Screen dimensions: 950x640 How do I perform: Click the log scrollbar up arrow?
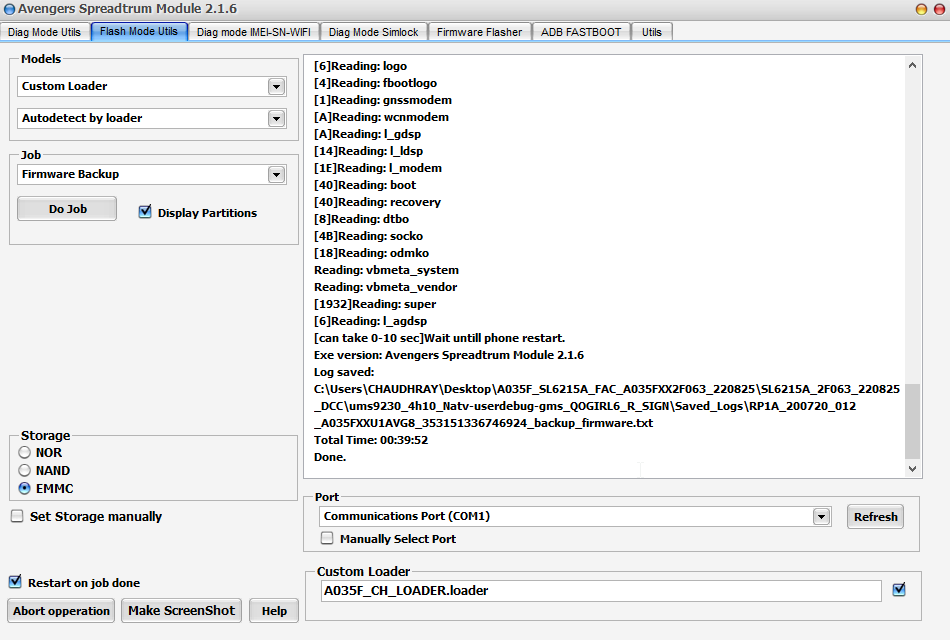(912, 65)
